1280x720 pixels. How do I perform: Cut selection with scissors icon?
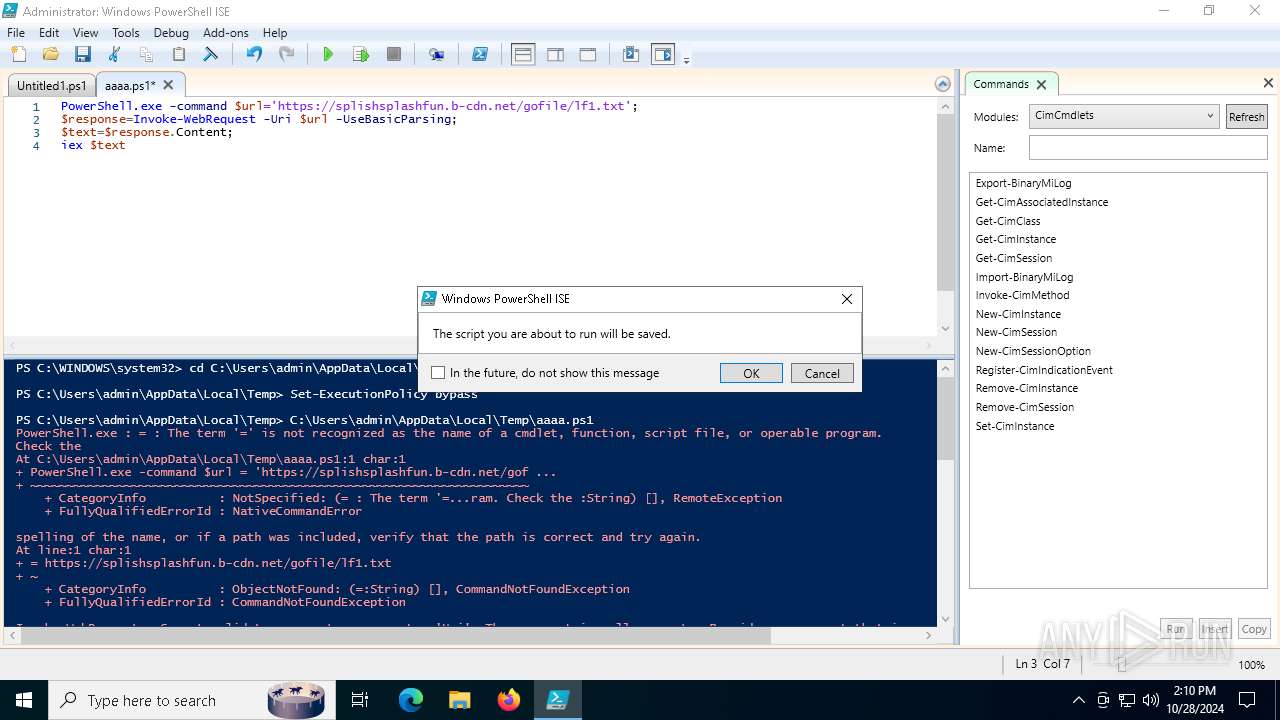pyautogui.click(x=114, y=55)
